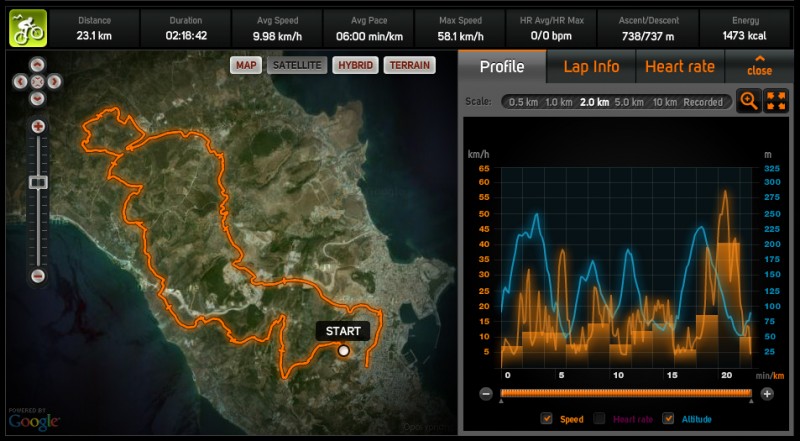Set chart scale to 5.0 km
The height and width of the screenshot is (441, 800).
click(x=629, y=102)
